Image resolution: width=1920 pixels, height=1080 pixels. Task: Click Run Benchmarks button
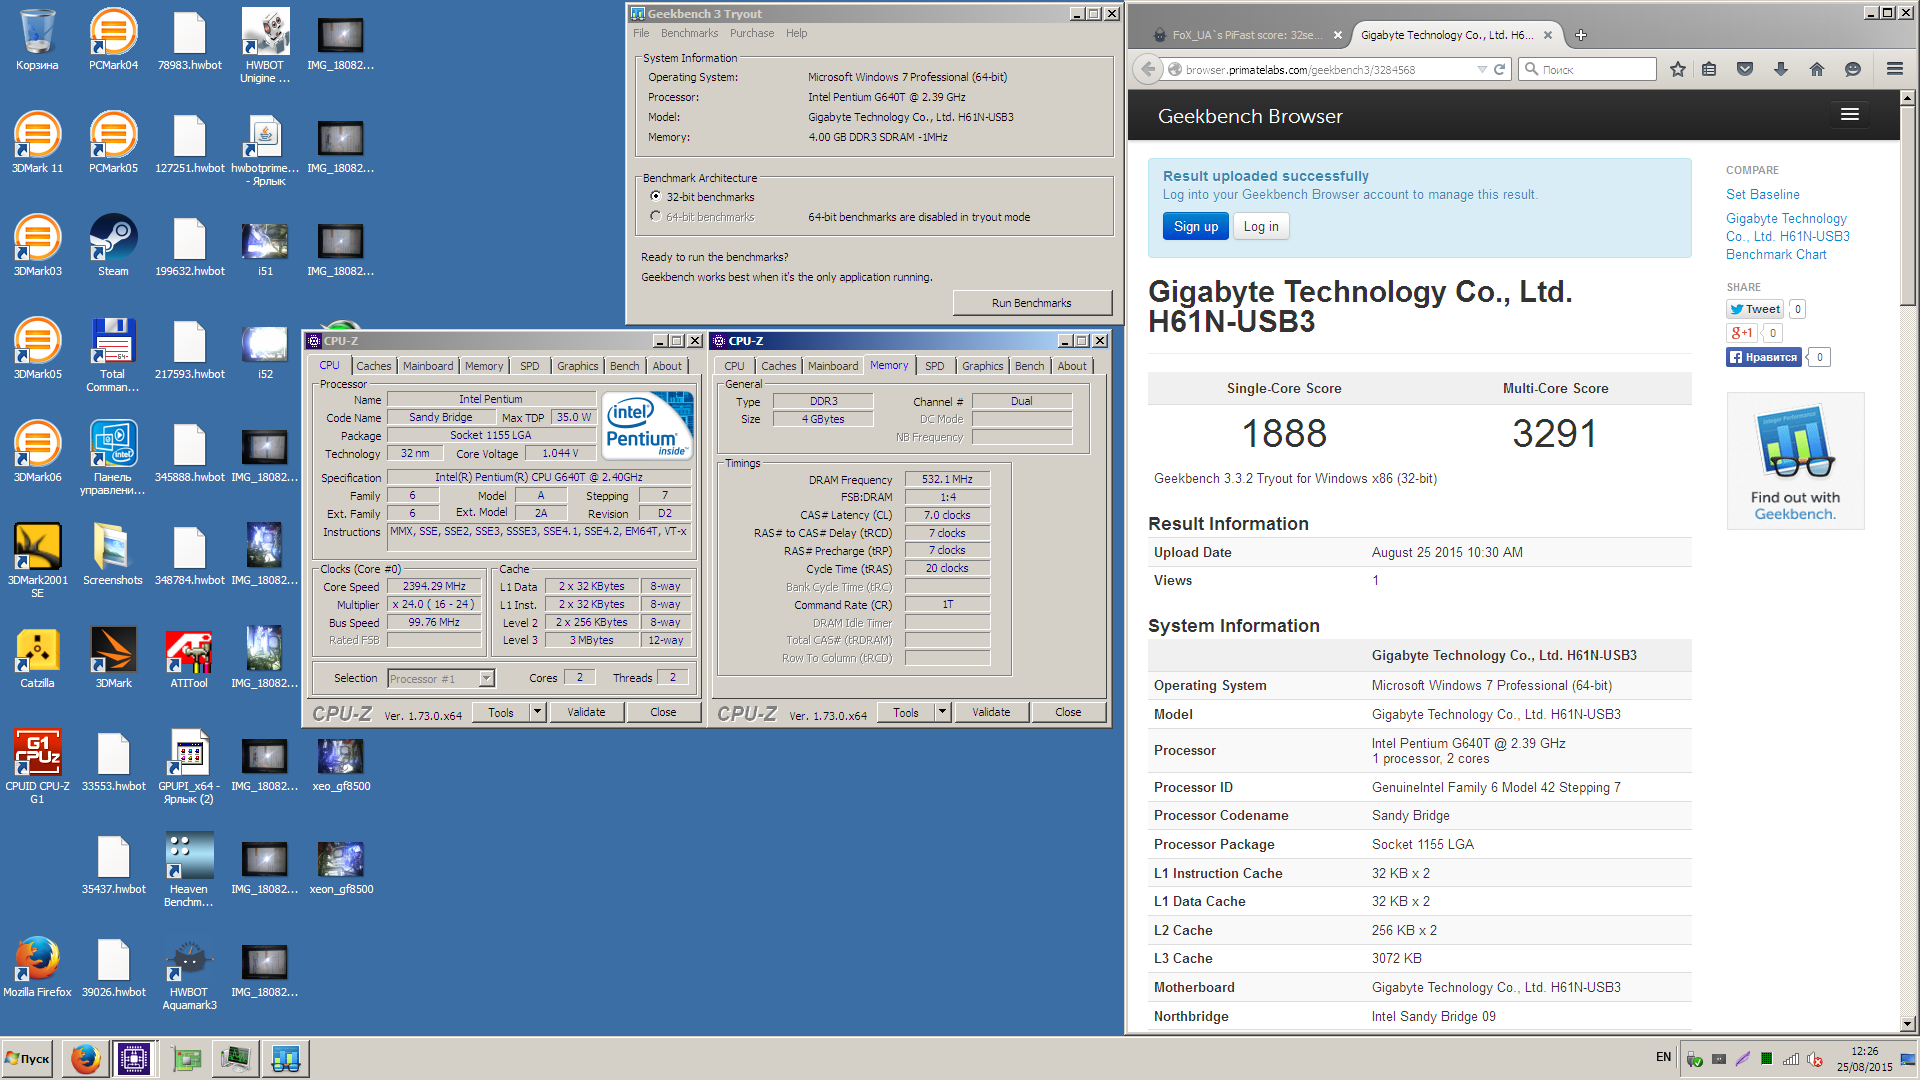coord(1032,303)
